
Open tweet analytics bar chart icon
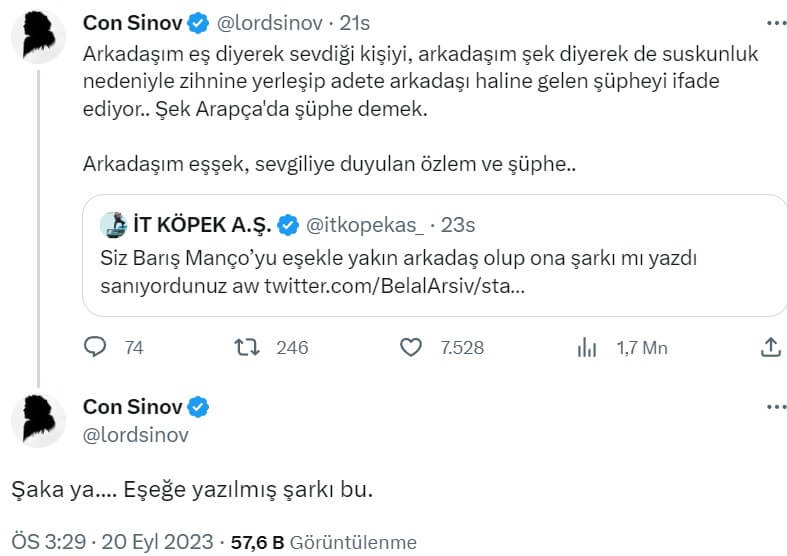587,348
